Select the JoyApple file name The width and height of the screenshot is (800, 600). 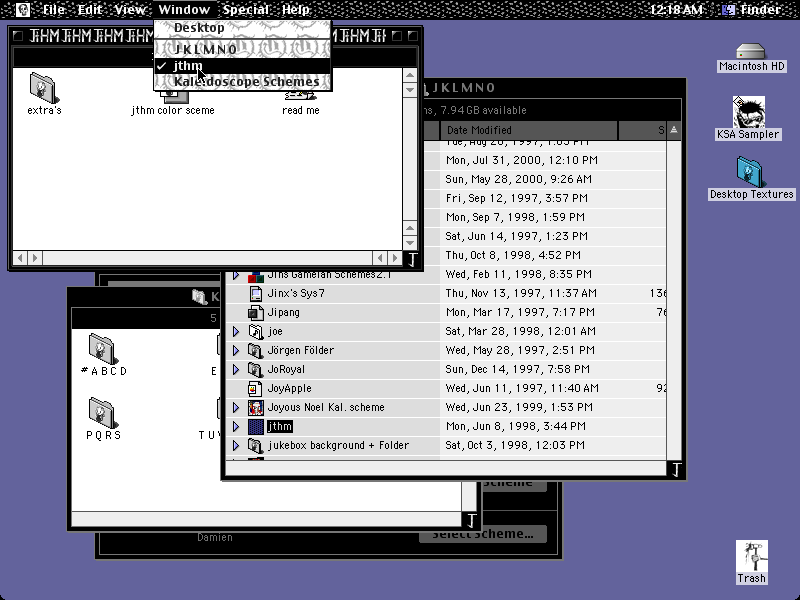(289, 388)
